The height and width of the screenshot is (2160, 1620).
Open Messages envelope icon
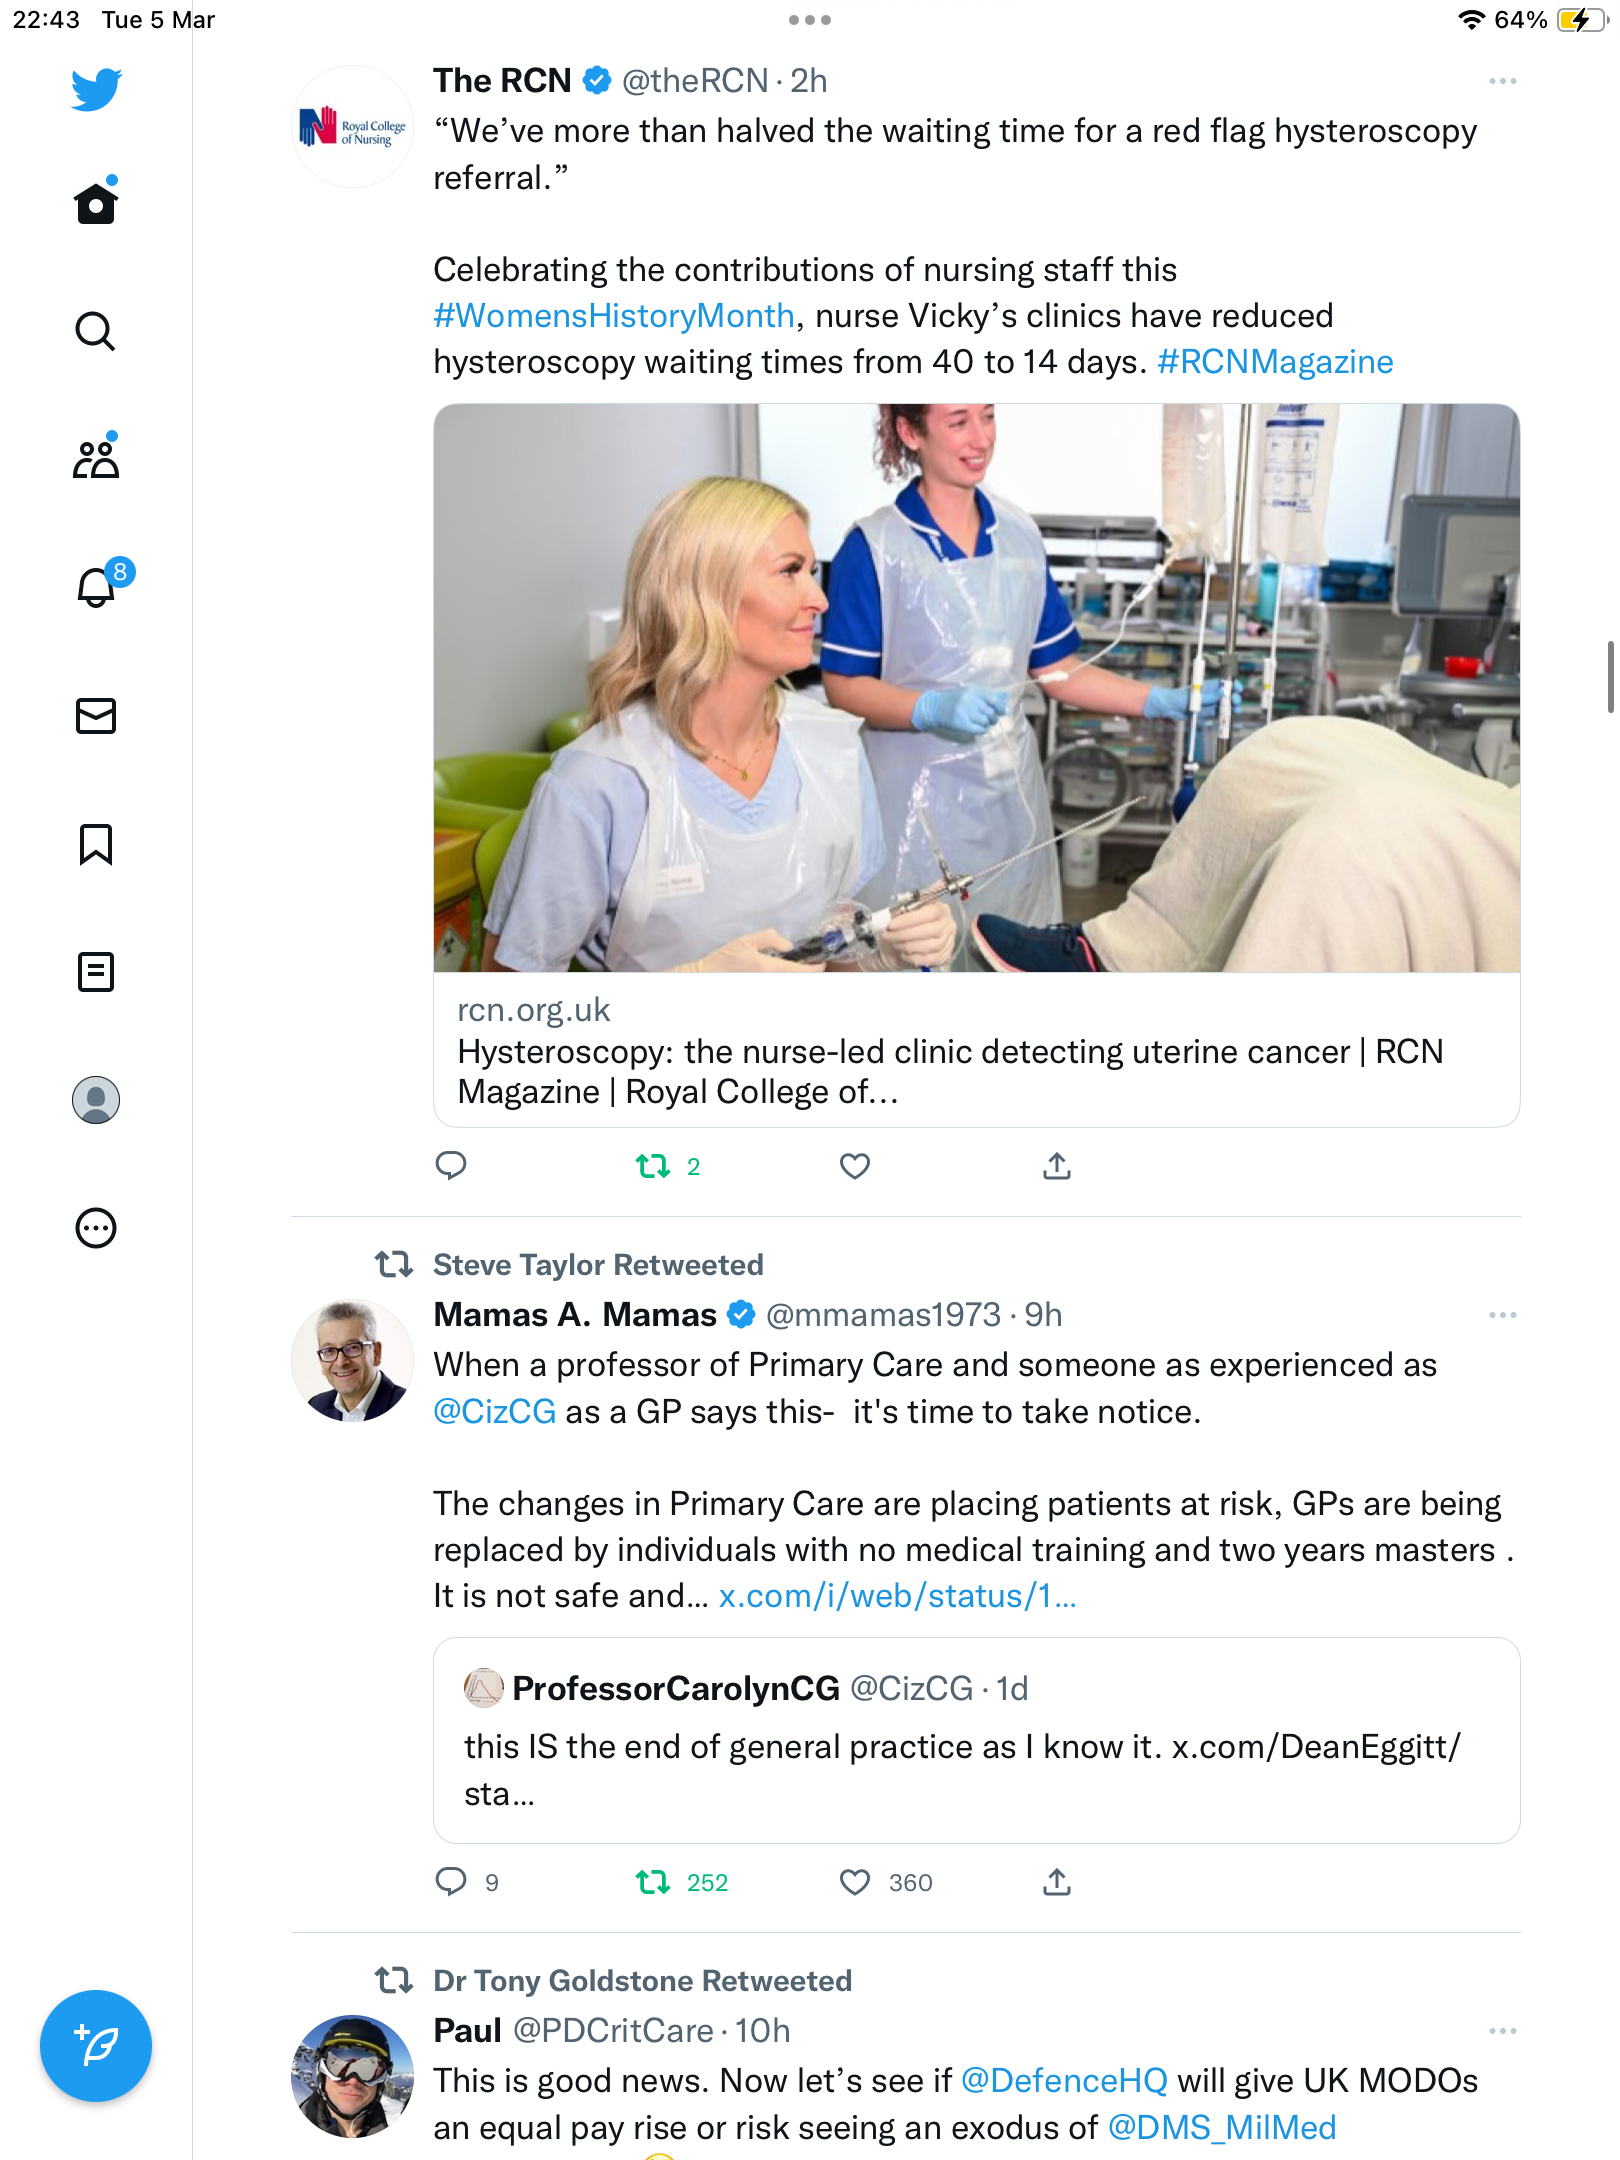96,716
